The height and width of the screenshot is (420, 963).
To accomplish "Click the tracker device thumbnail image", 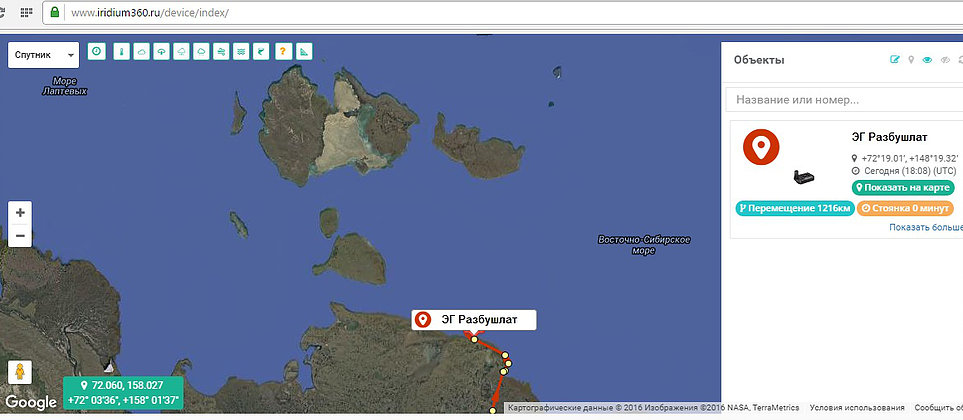I will point(804,177).
